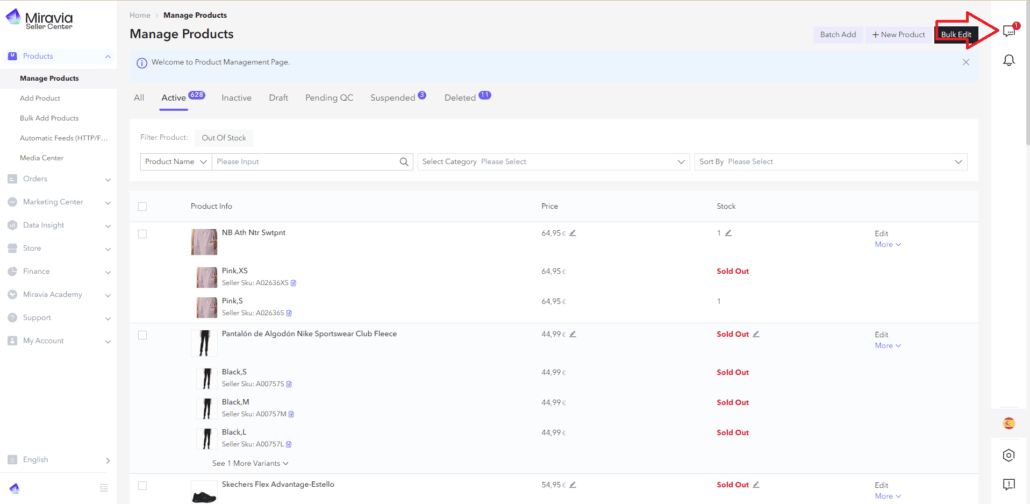Toggle the select-all products checkbox
Viewport: 1030px width, 504px height.
[x=142, y=207]
